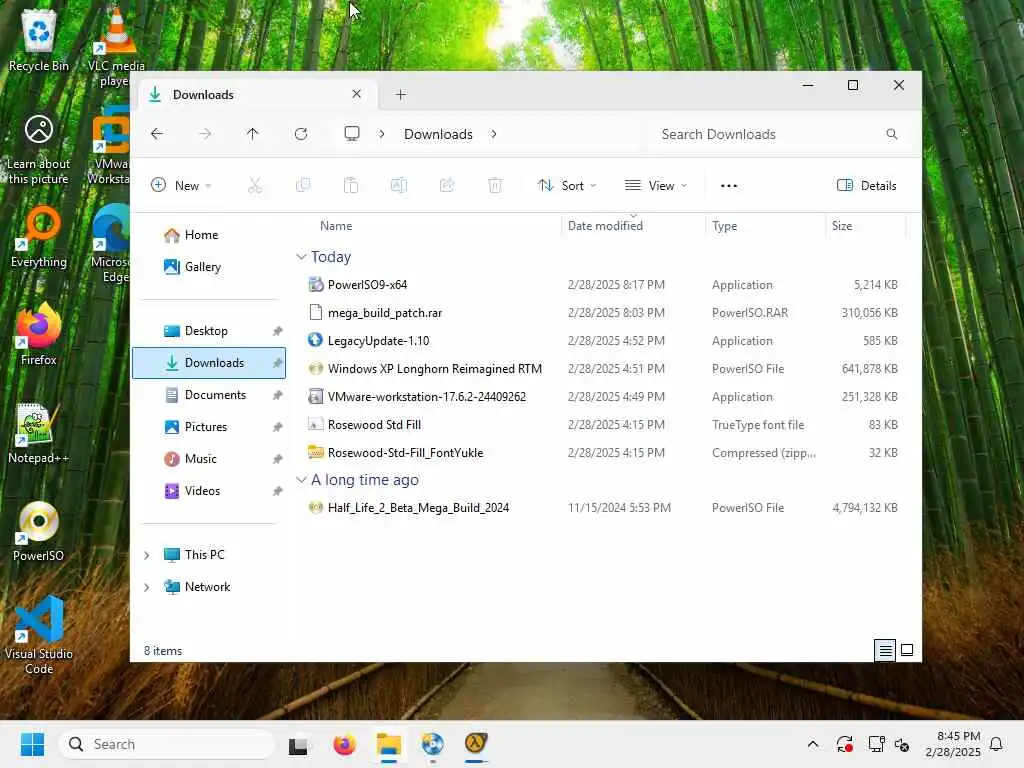This screenshot has height=768, width=1024.
Task: Toggle the Details pane
Action: [867, 185]
